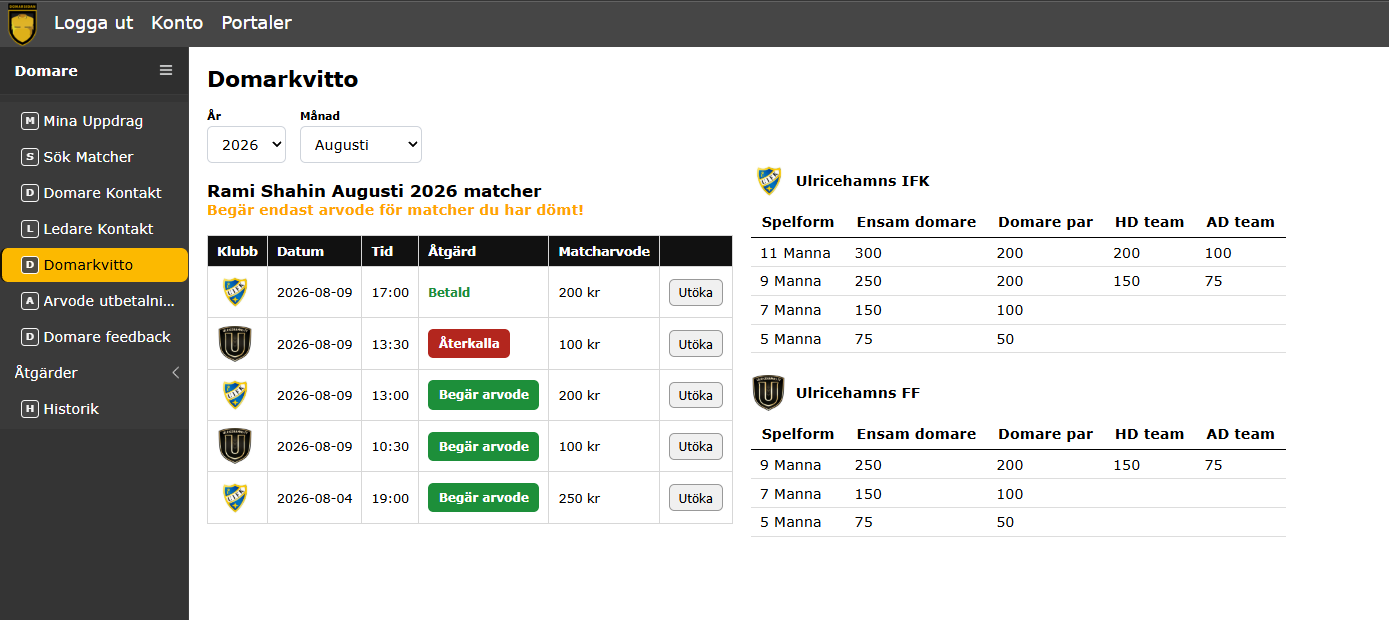
Task: Open Mina Uppdrag in sidebar
Action: (94, 121)
